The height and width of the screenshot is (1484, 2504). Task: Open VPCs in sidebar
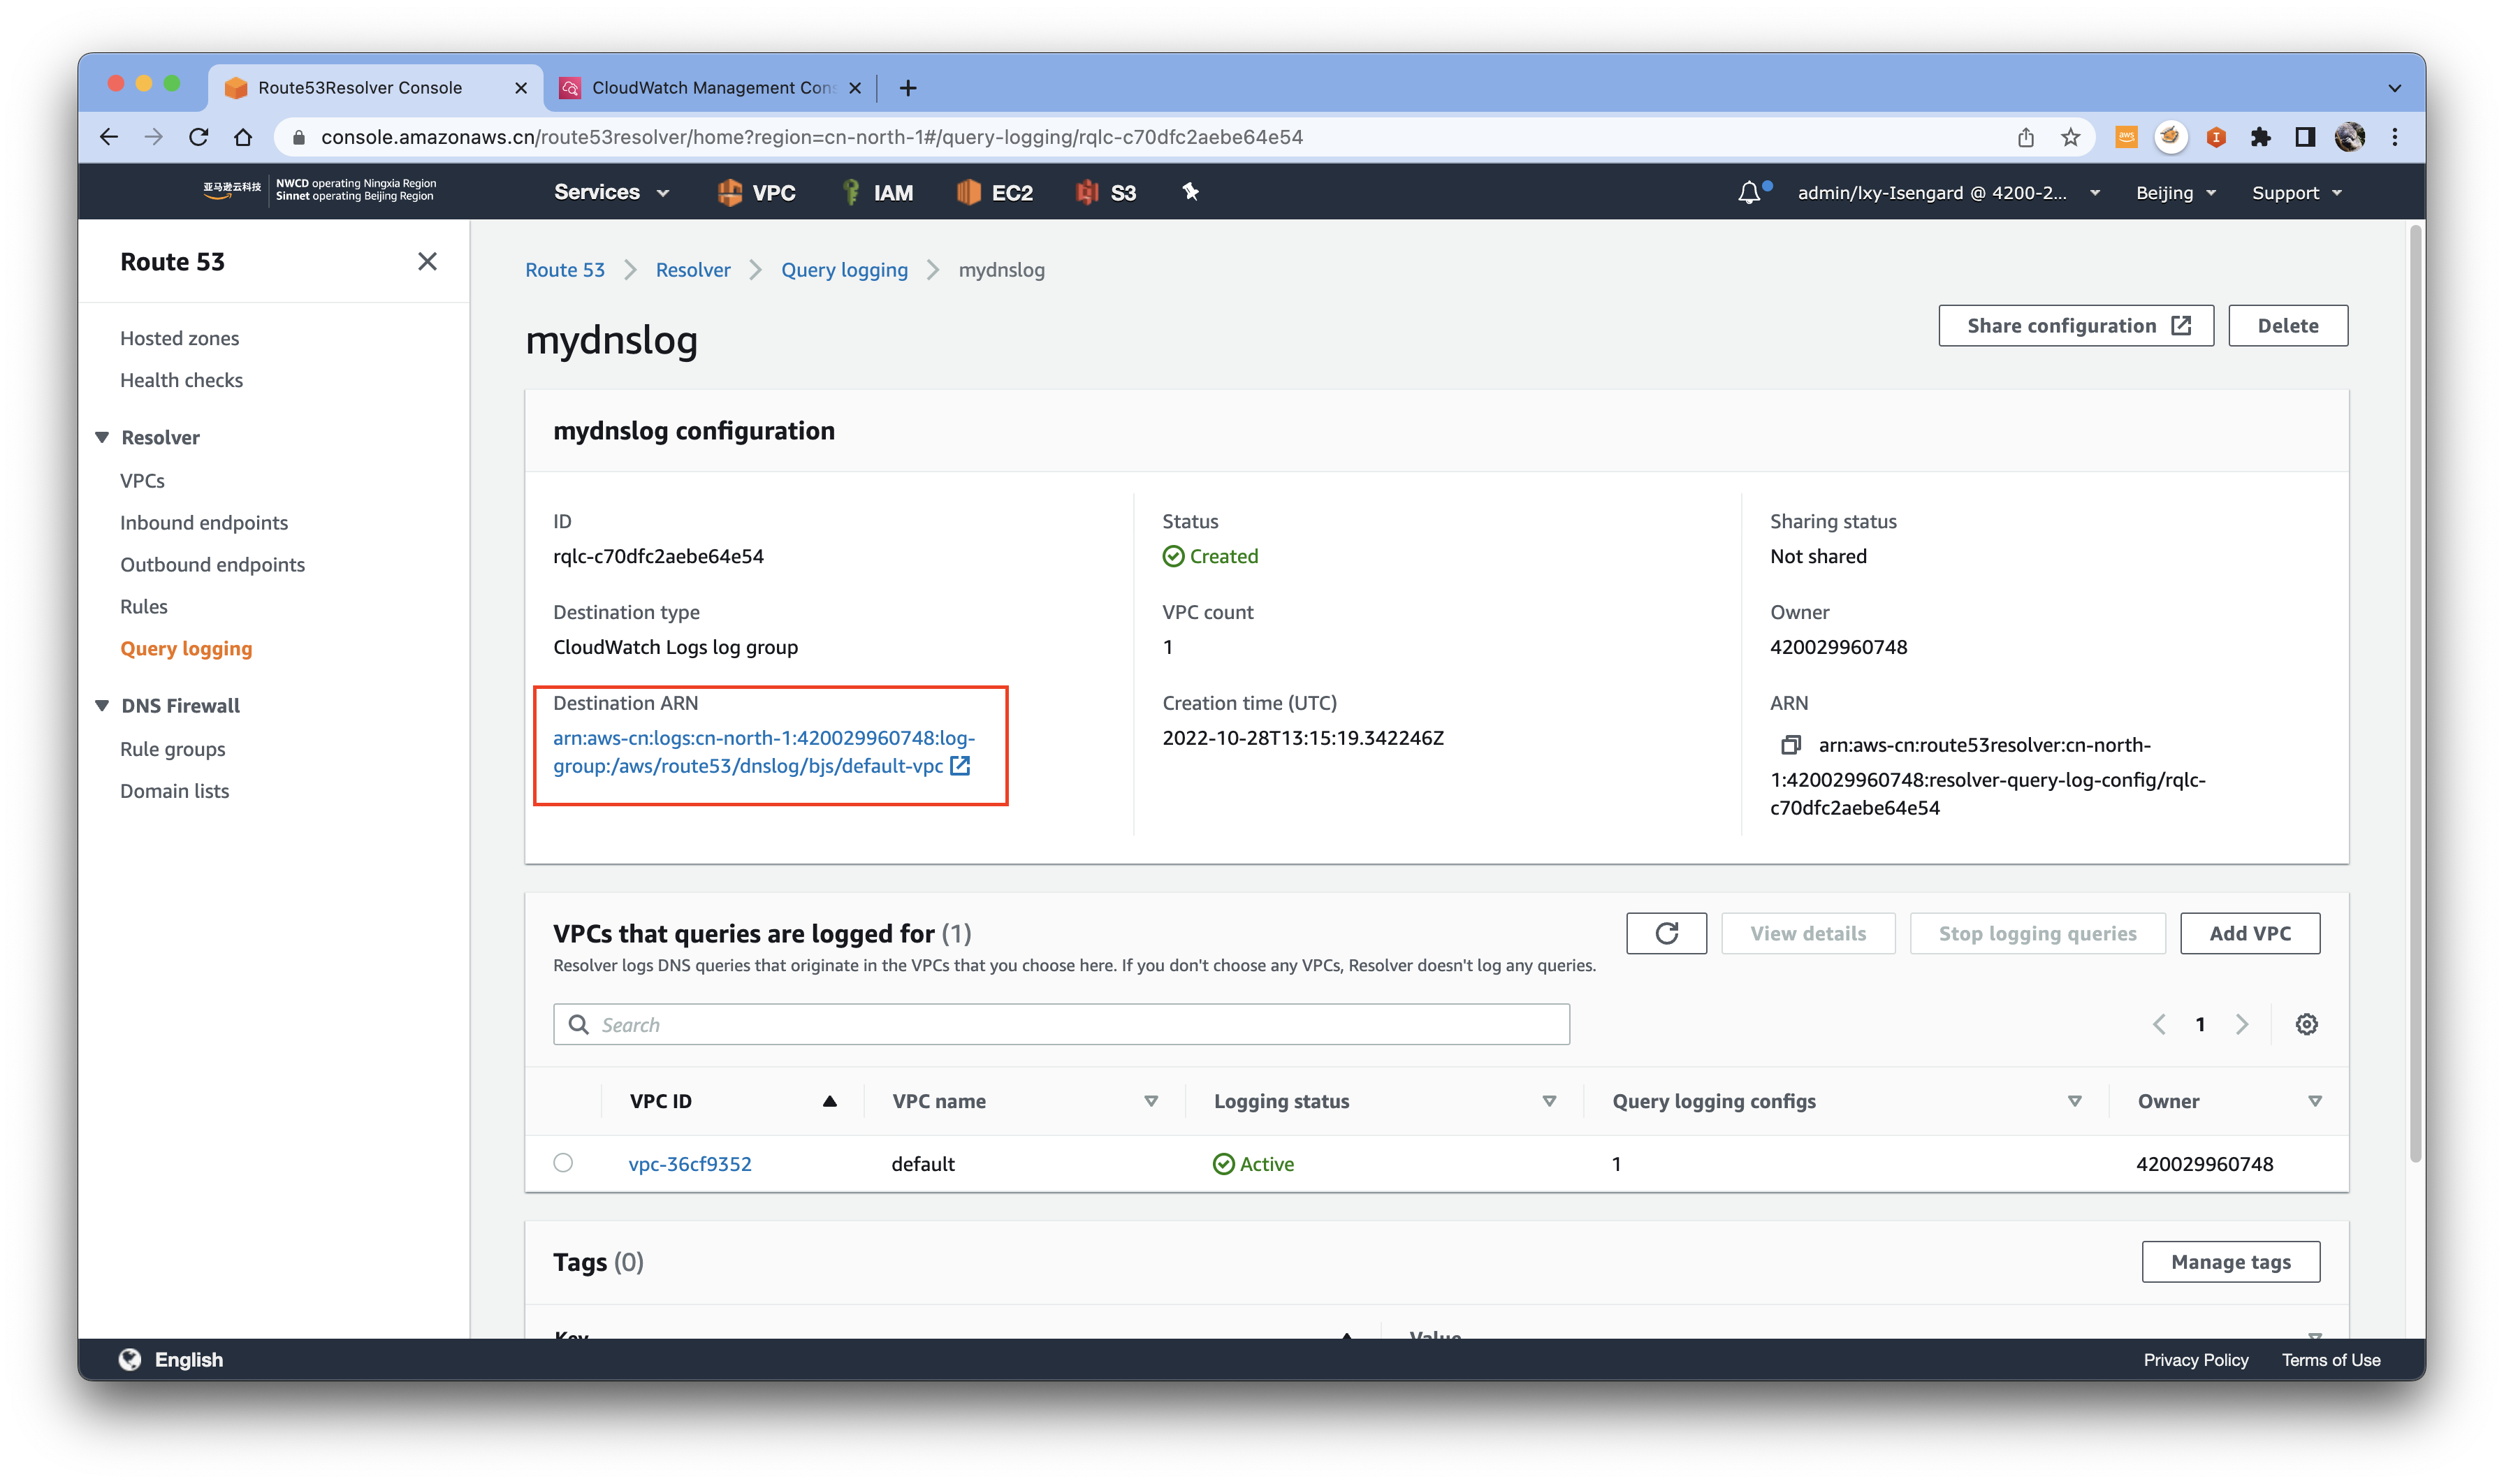[142, 480]
